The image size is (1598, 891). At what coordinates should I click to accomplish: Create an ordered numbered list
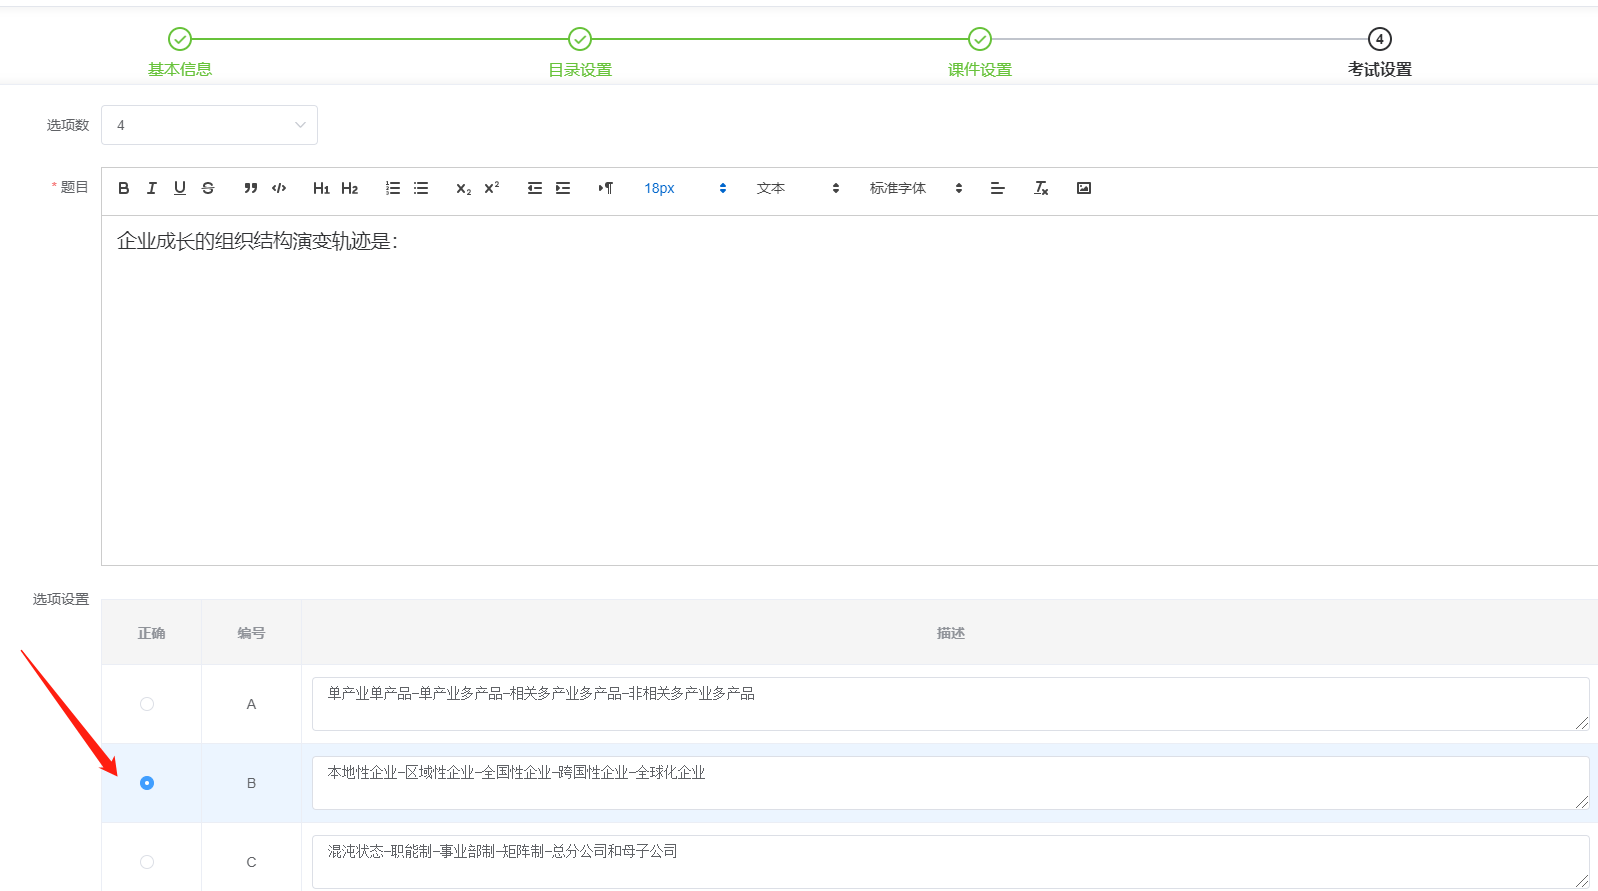[393, 188]
